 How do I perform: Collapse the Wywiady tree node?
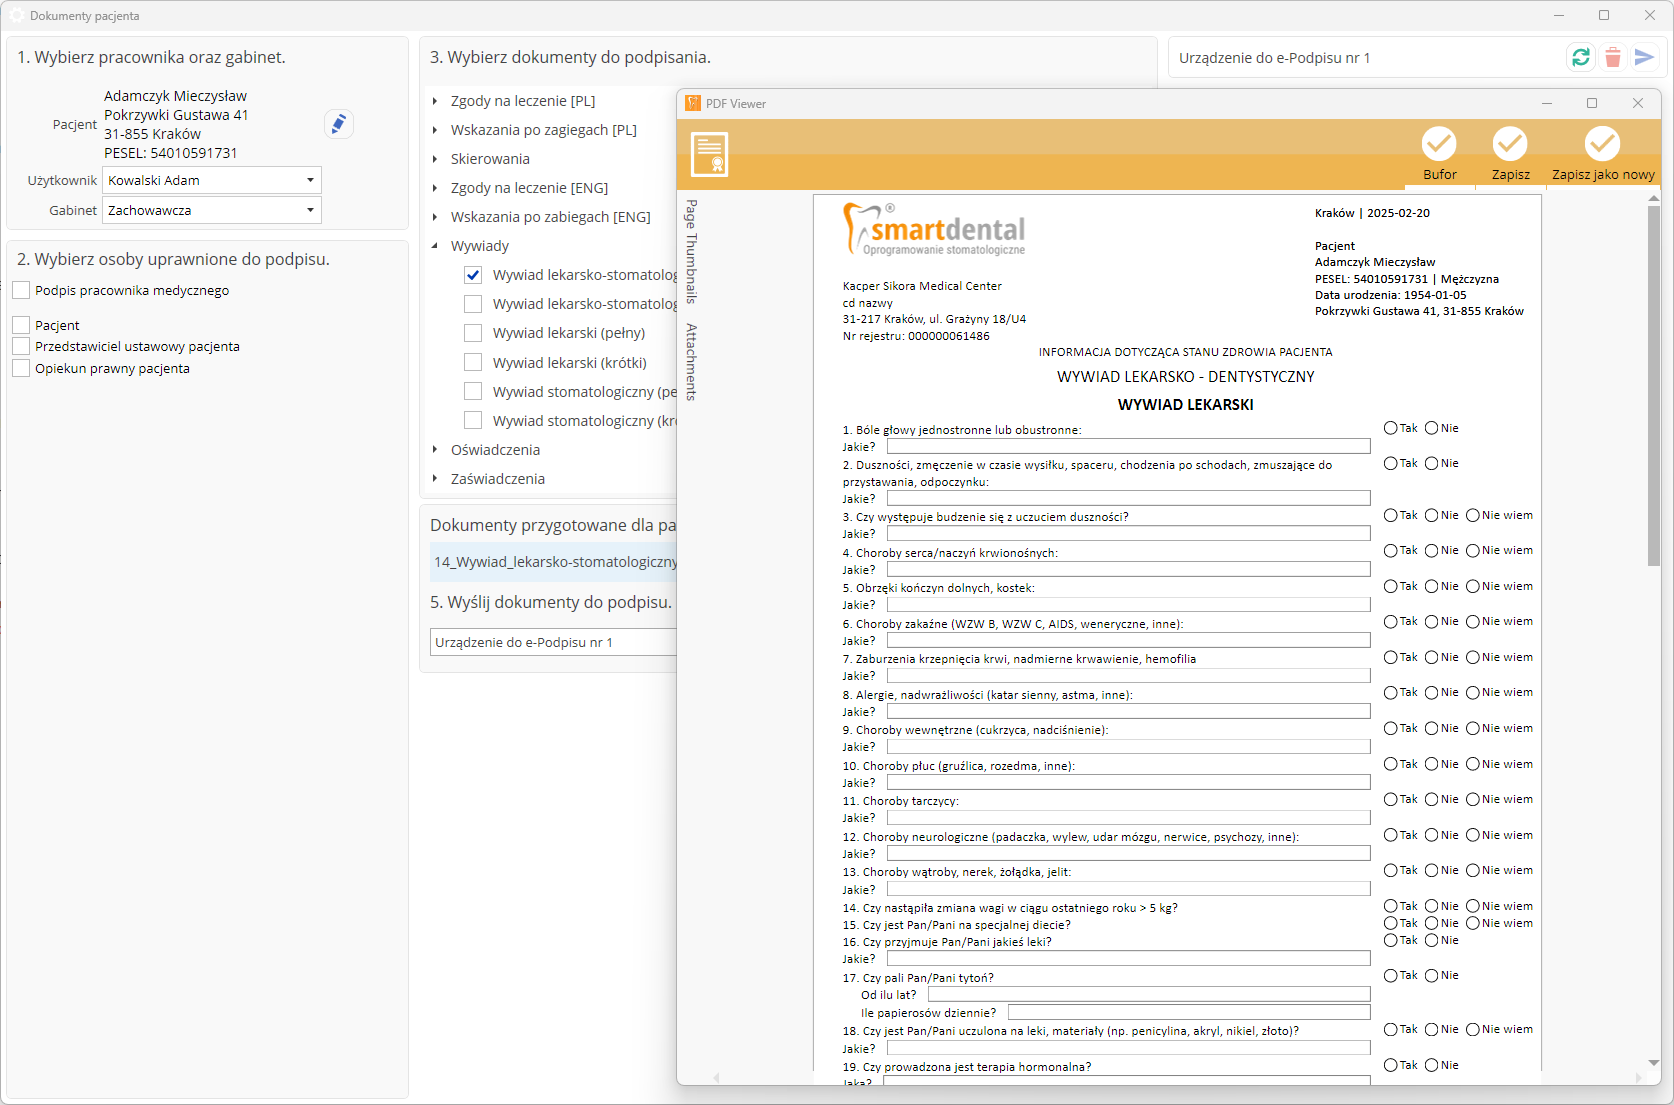(435, 246)
